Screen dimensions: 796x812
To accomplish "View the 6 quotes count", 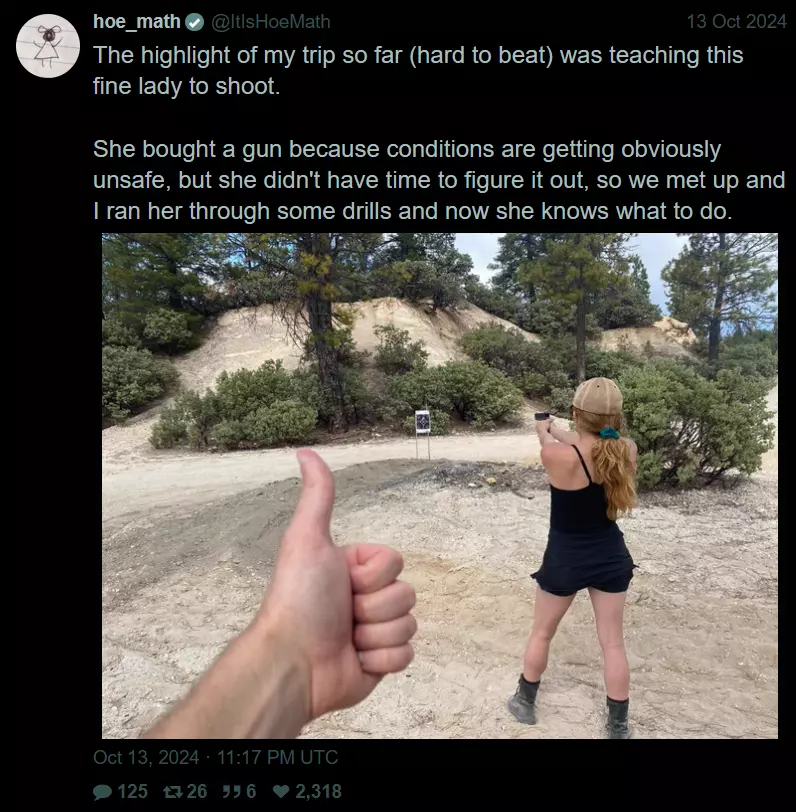I will [x=251, y=791].
